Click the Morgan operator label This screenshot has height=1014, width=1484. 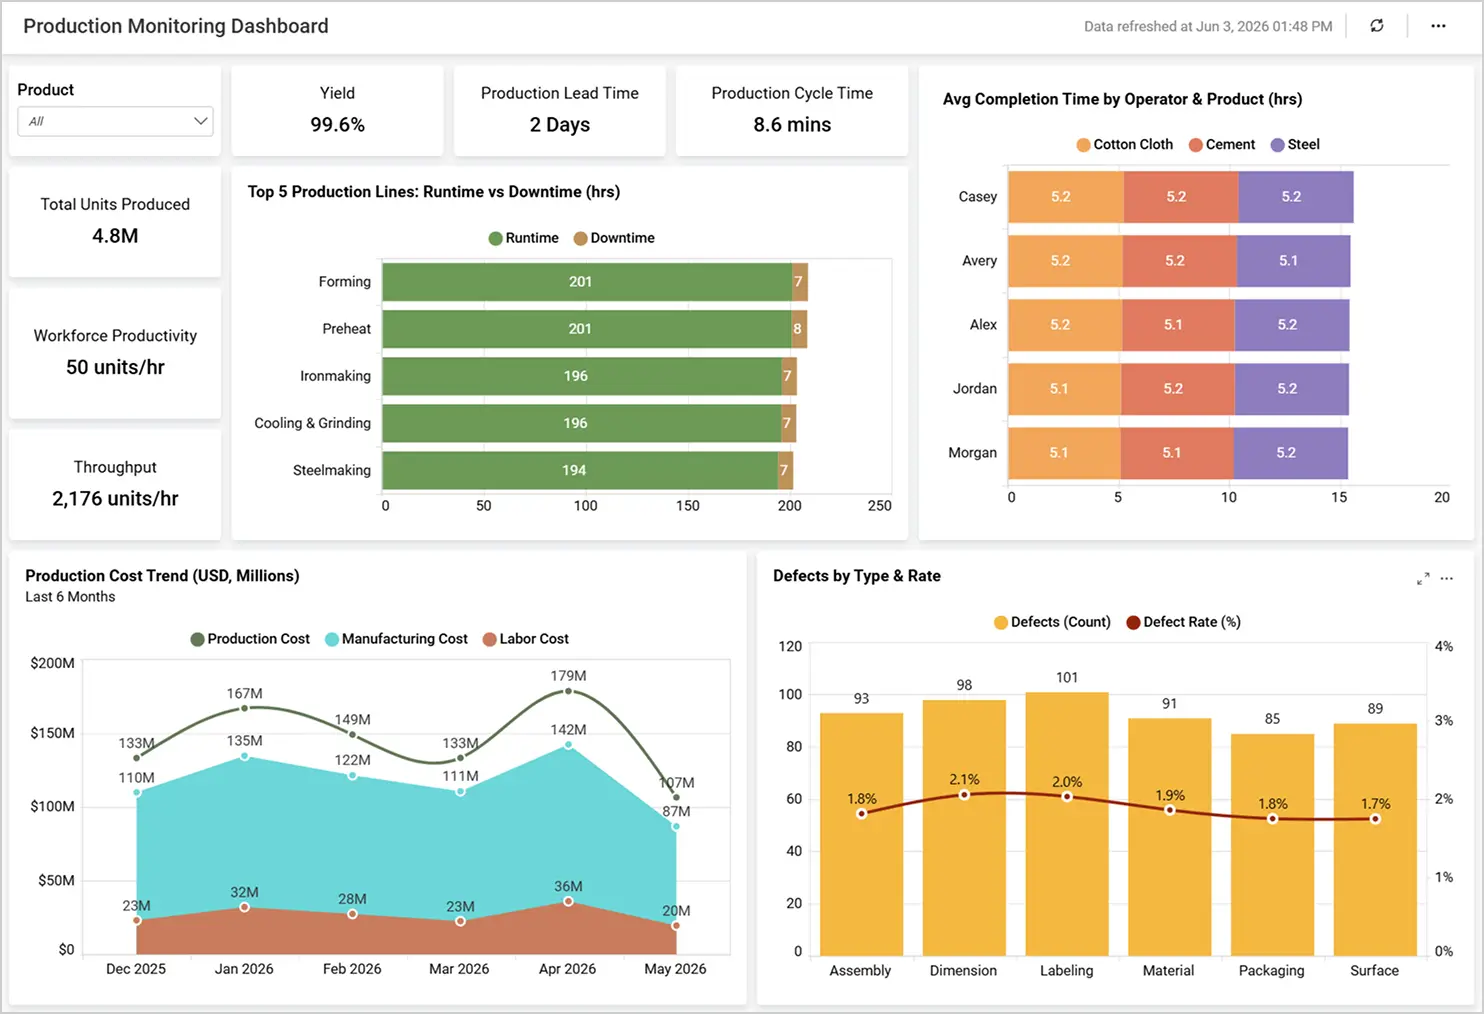(972, 453)
